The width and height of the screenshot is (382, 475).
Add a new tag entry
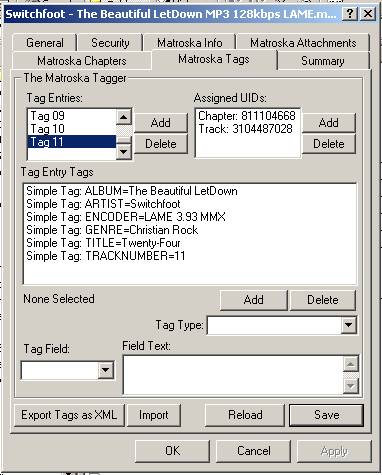161,123
